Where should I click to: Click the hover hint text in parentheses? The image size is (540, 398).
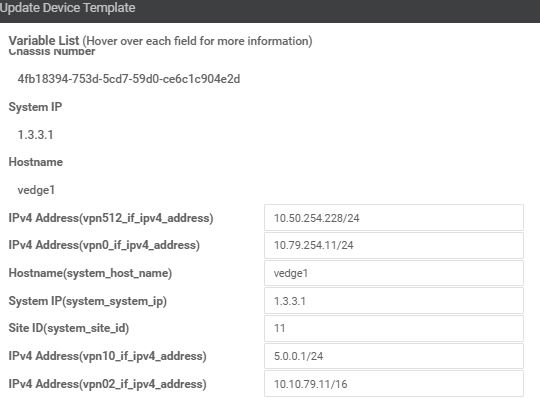point(197,41)
